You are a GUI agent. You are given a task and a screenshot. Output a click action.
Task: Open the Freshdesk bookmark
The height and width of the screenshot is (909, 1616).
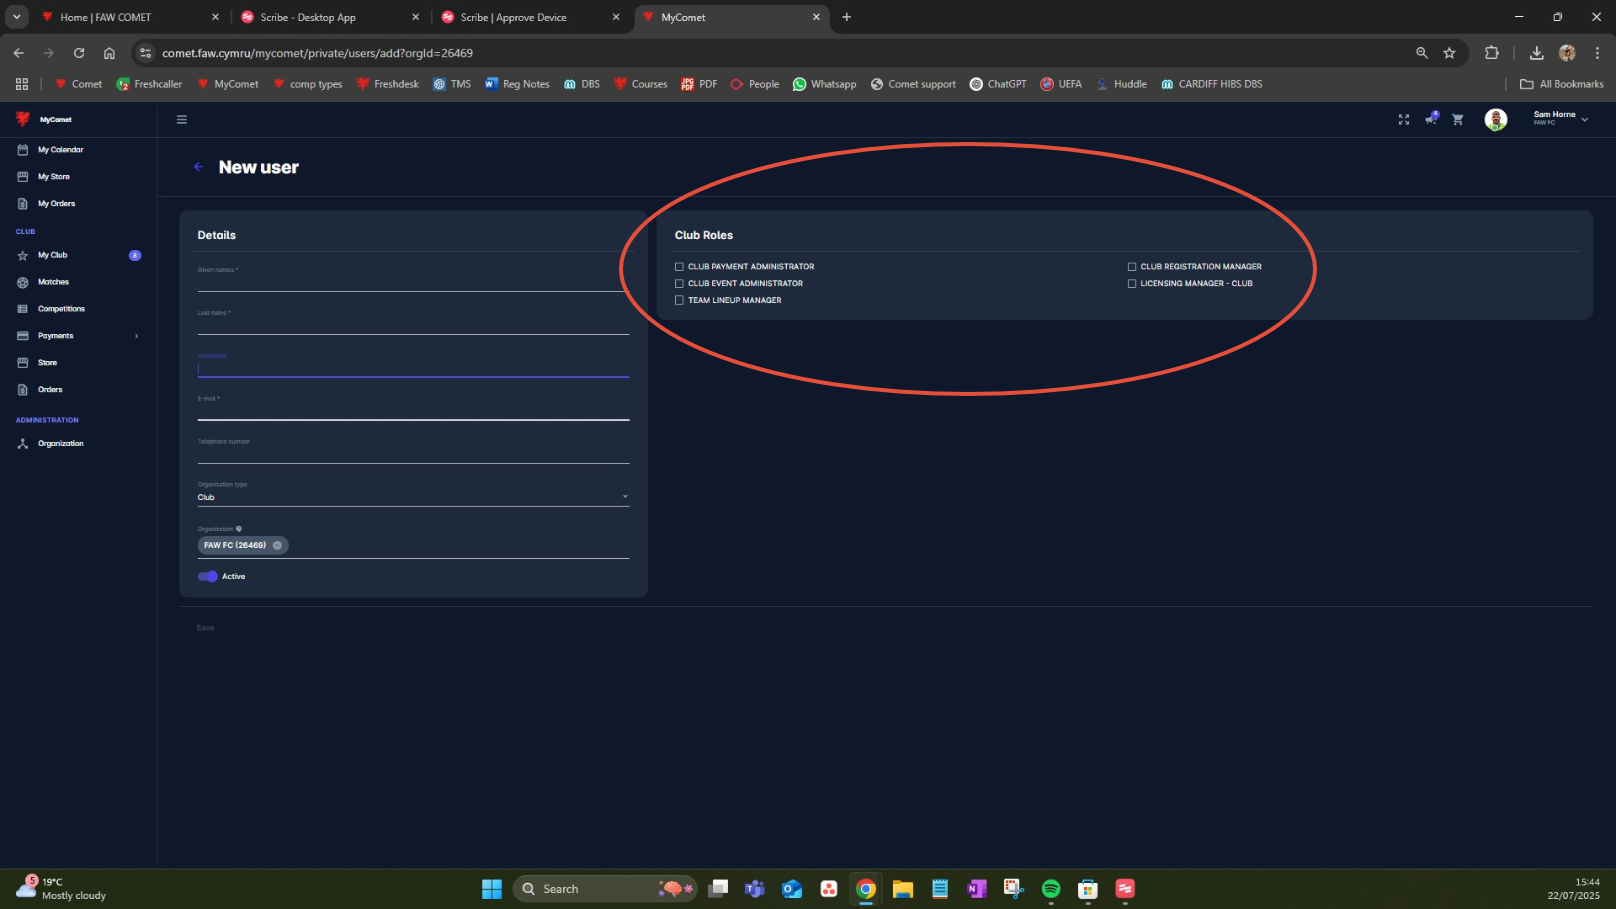point(387,84)
